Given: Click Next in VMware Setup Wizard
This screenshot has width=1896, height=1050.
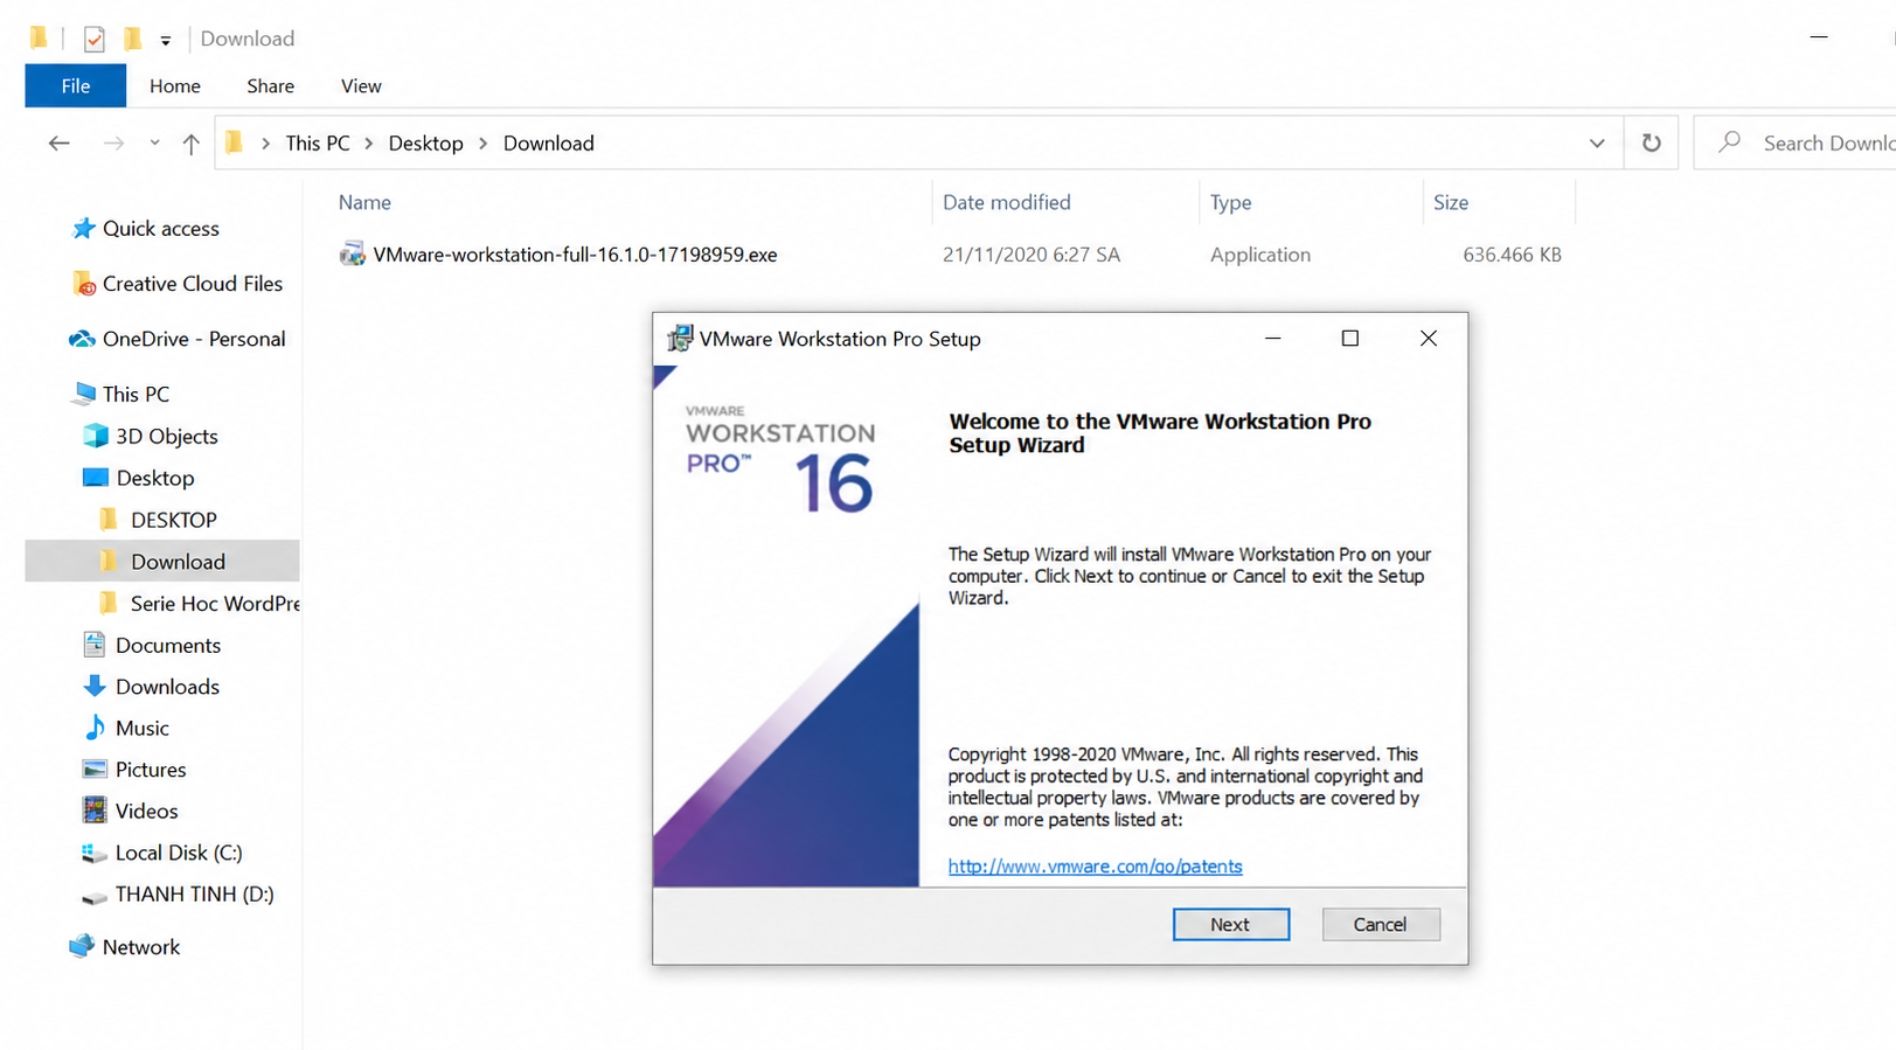Looking at the screenshot, I should [1230, 924].
